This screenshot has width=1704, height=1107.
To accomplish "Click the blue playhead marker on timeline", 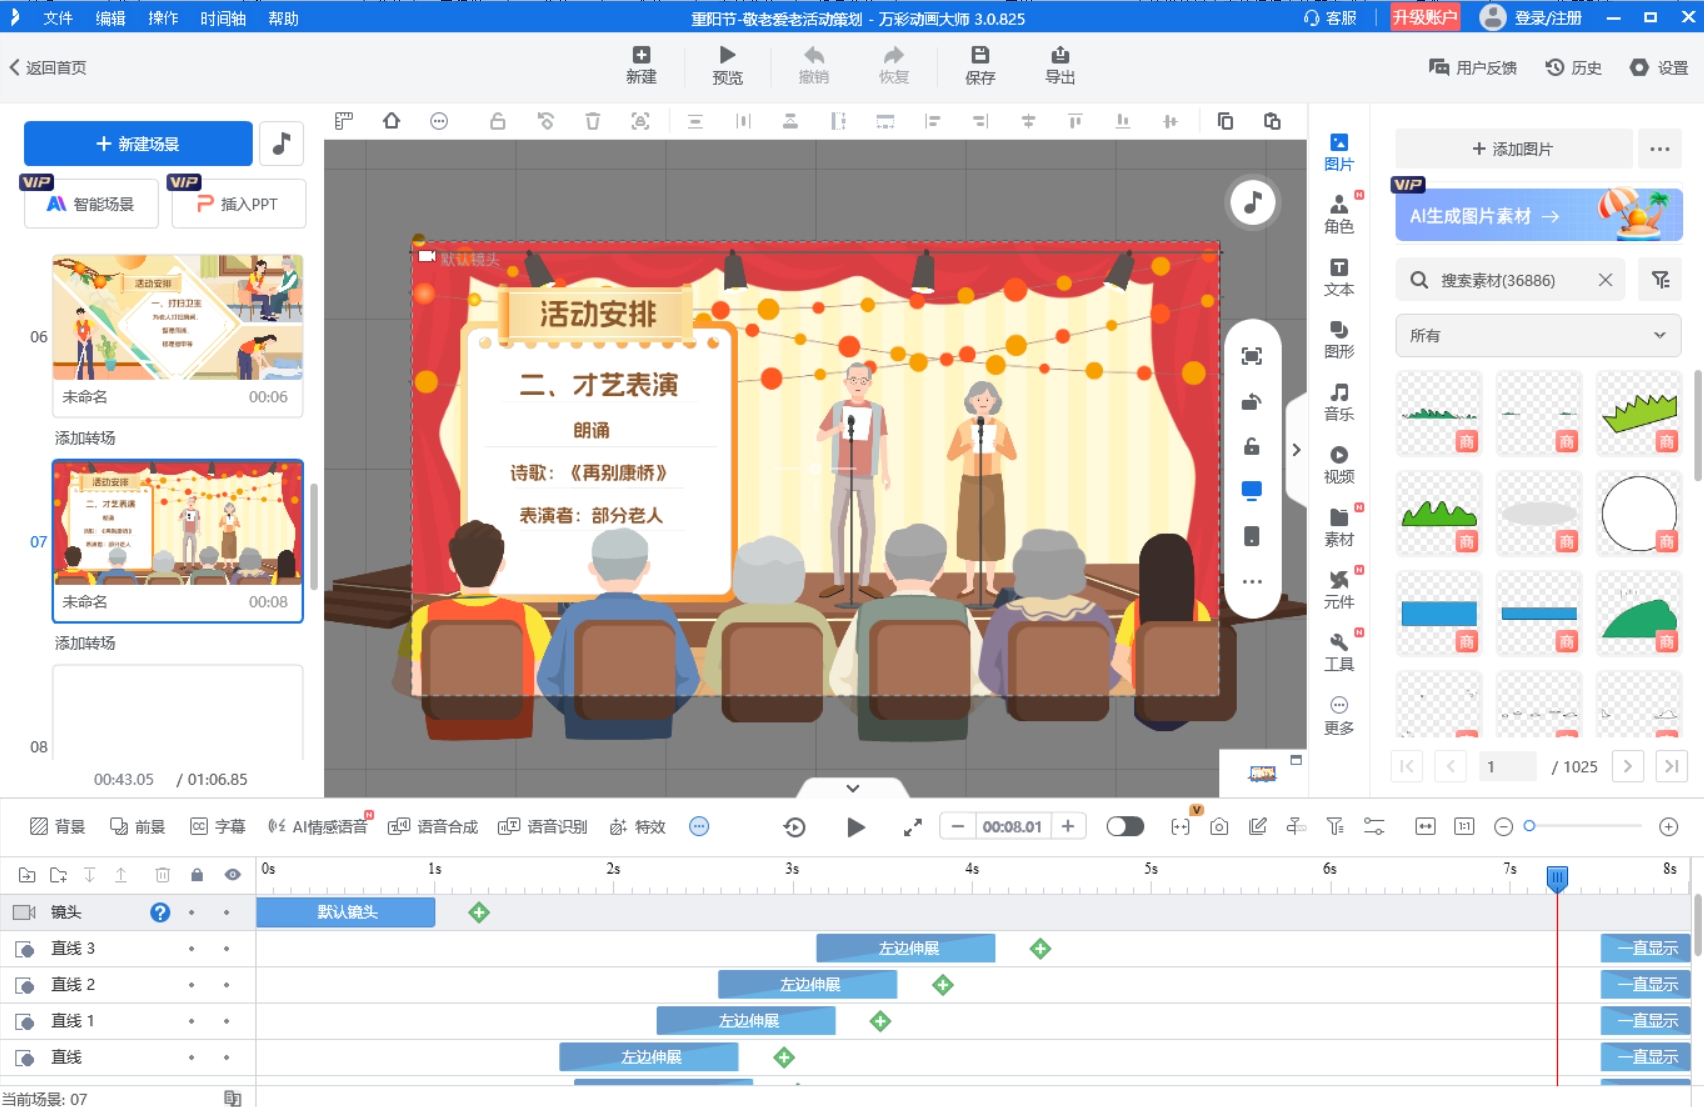I will point(1557,878).
